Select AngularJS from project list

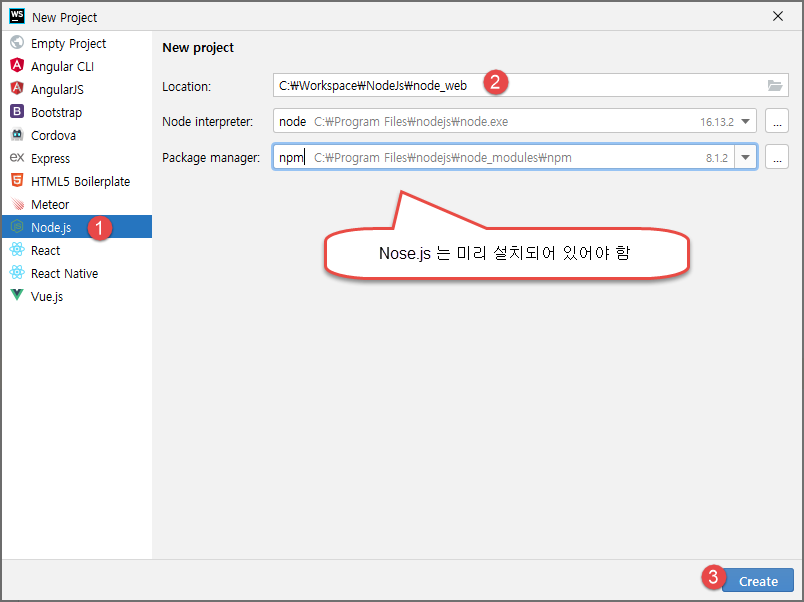pyautogui.click(x=77, y=89)
